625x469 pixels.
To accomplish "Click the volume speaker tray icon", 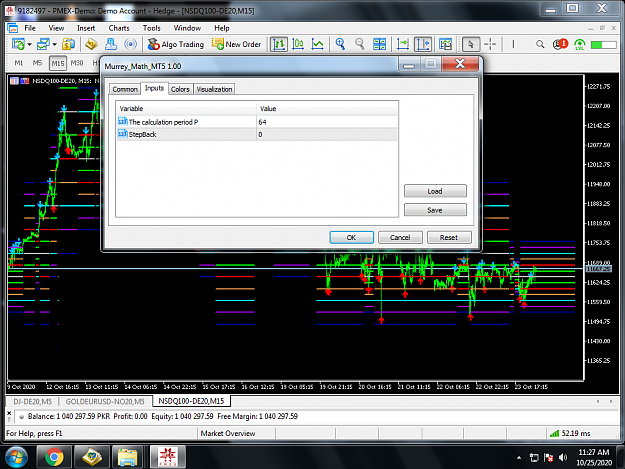I will pos(563,457).
